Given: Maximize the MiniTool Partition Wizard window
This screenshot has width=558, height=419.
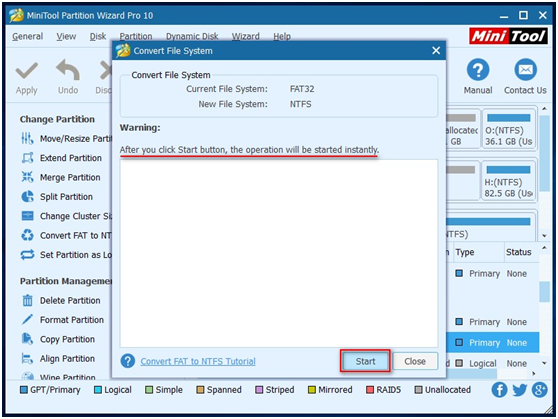Looking at the screenshot, I should pyautogui.click(x=523, y=15).
